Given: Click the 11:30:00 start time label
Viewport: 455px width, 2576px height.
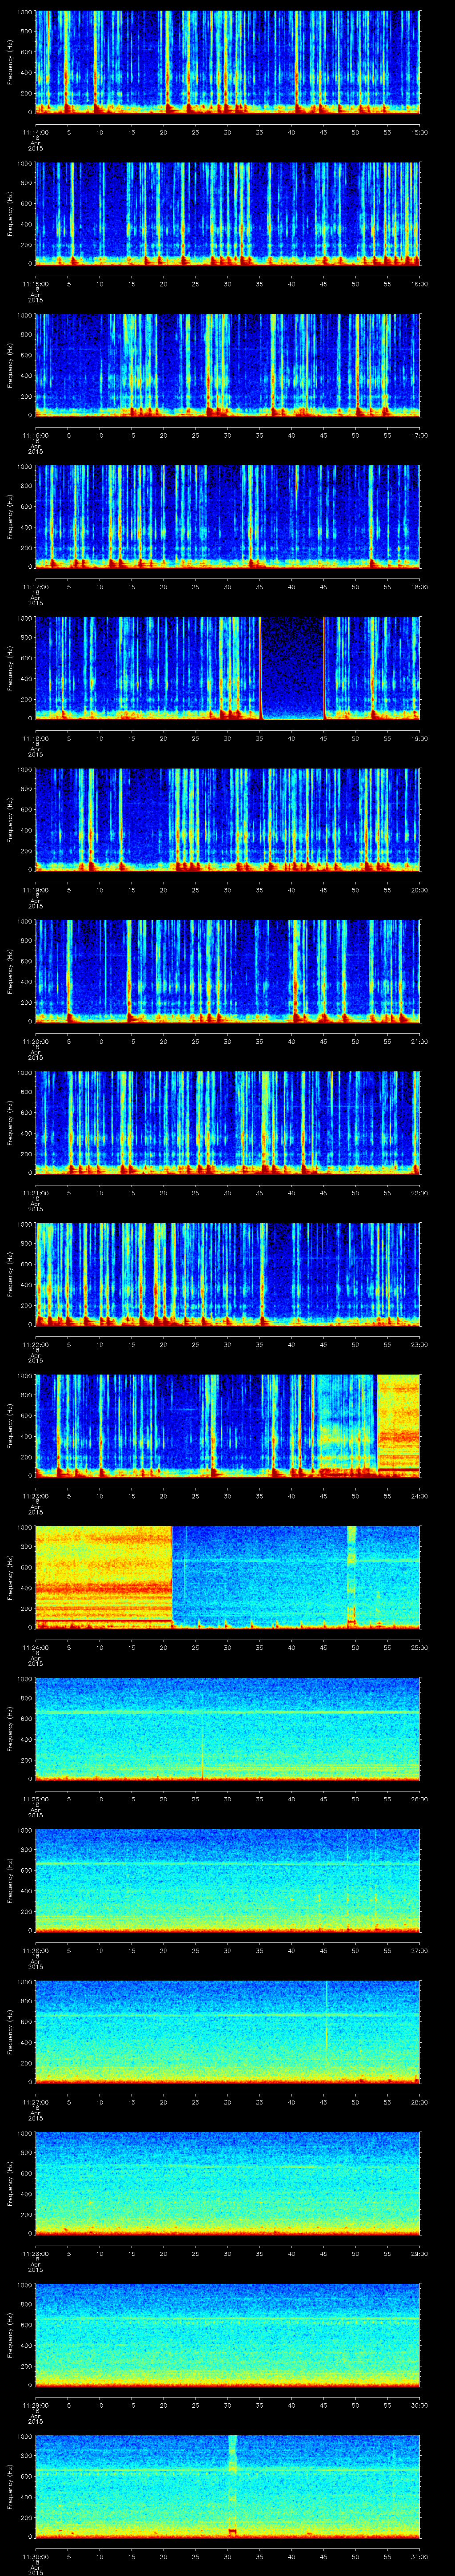Looking at the screenshot, I should tap(35, 2557).
